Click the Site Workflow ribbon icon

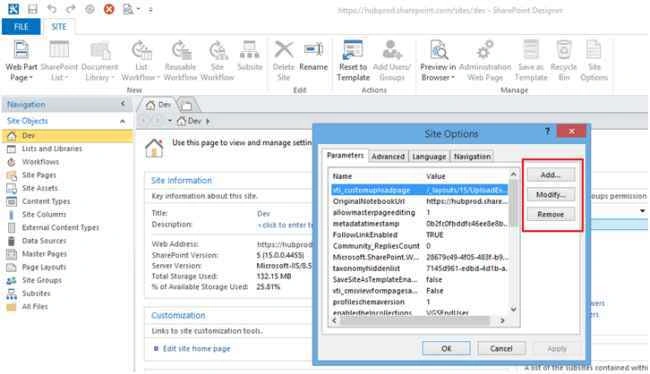(217, 51)
